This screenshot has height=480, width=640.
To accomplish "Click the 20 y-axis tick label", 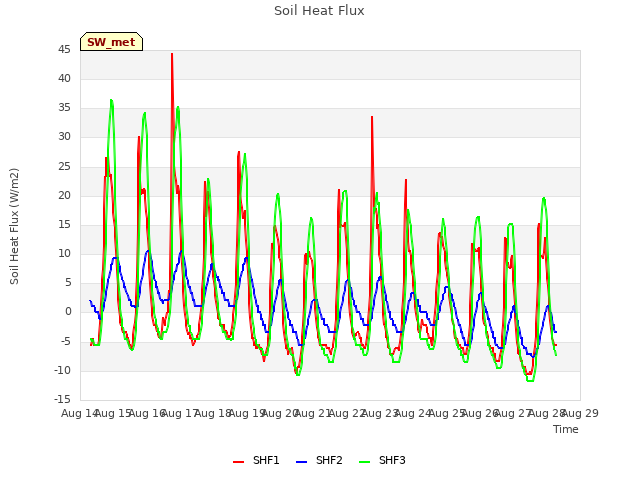I will (64, 196).
